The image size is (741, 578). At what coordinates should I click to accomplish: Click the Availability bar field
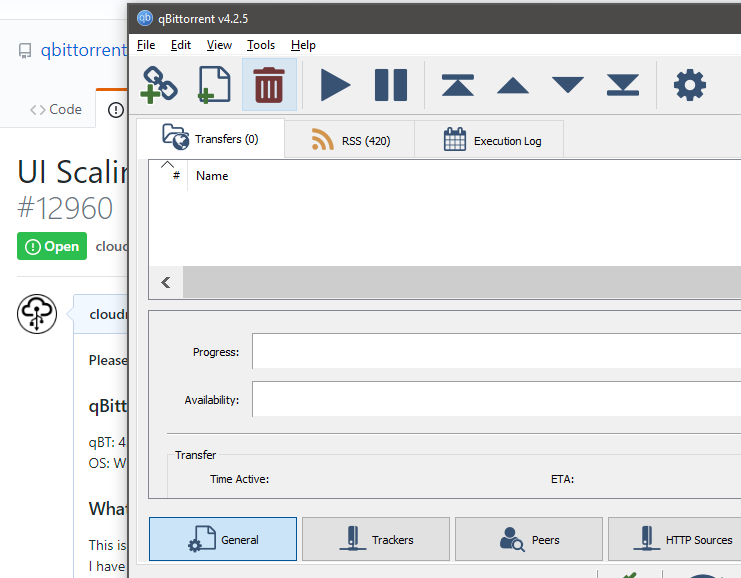click(x=496, y=399)
